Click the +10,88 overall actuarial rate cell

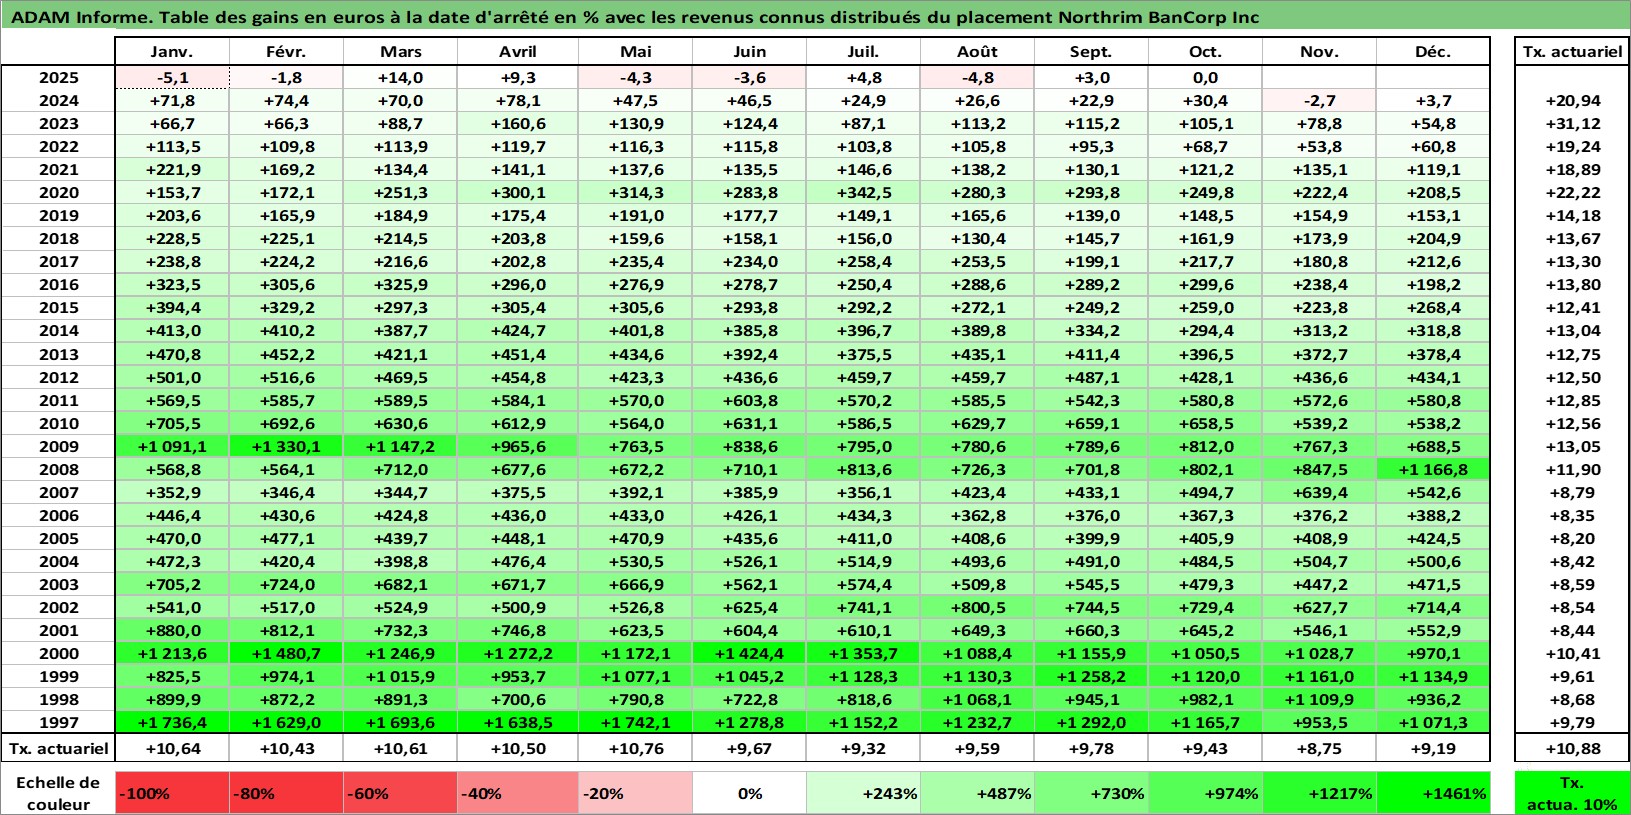click(x=1572, y=748)
